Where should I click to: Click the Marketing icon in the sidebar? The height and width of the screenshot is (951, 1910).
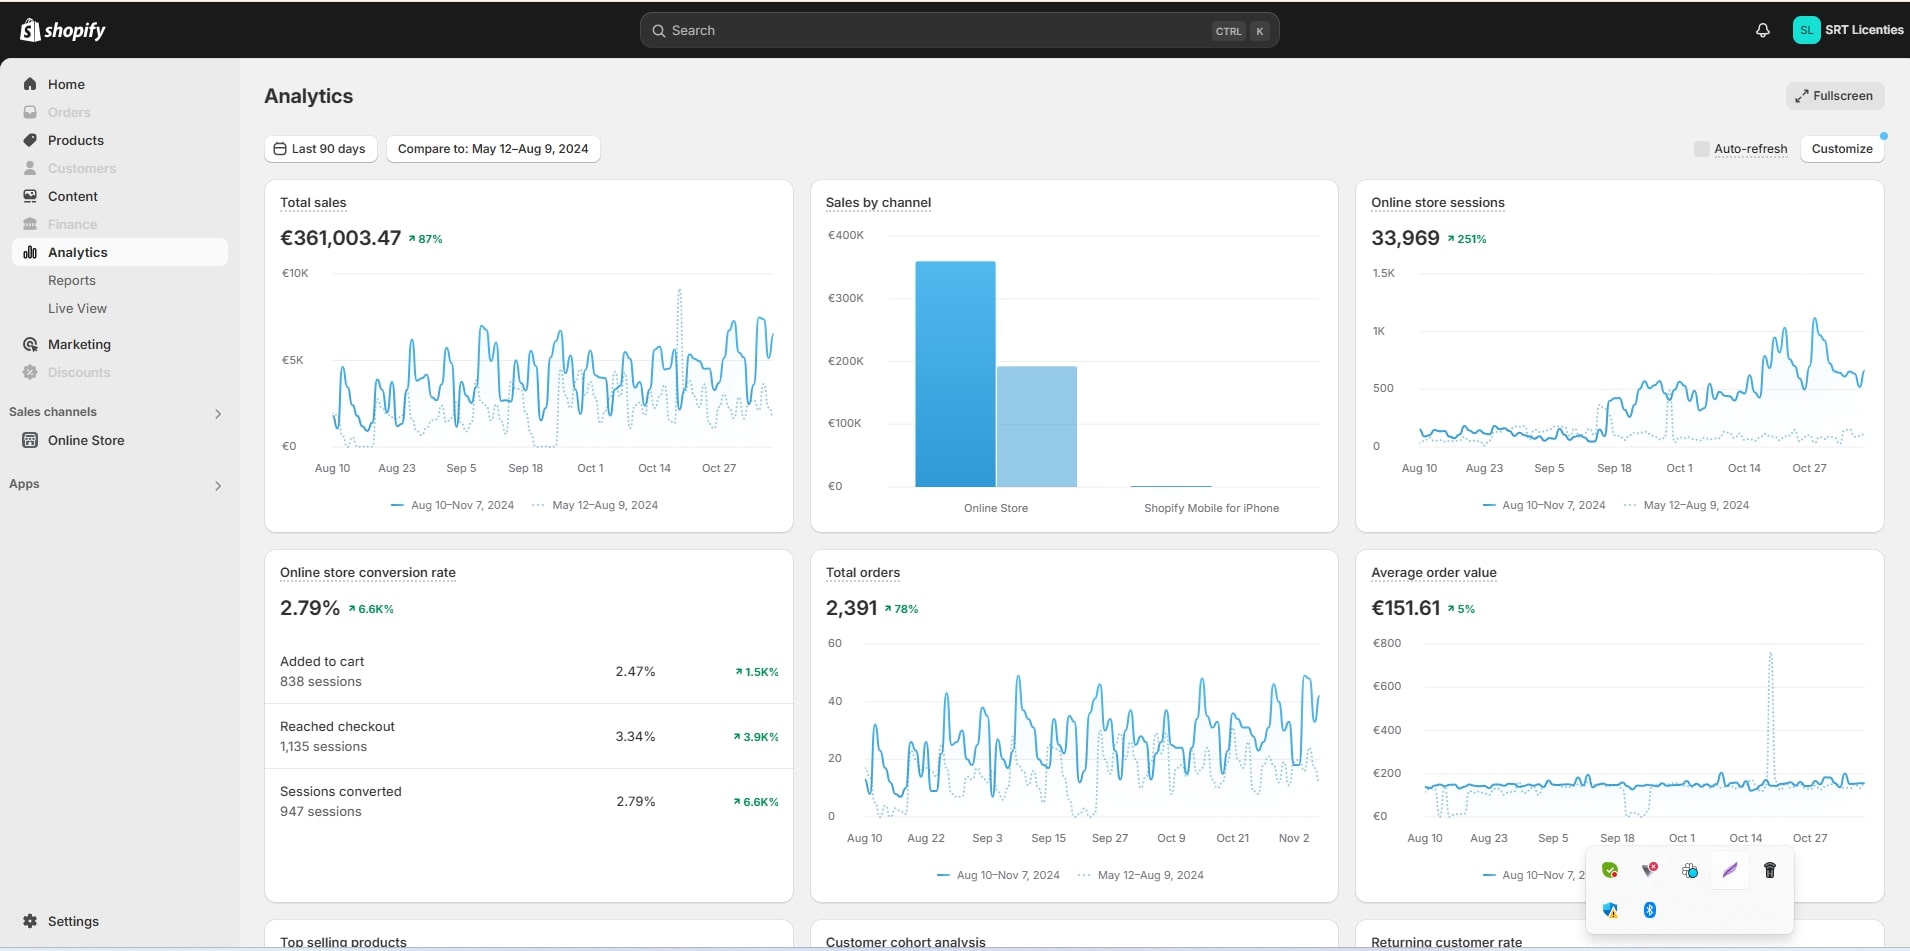coord(30,344)
